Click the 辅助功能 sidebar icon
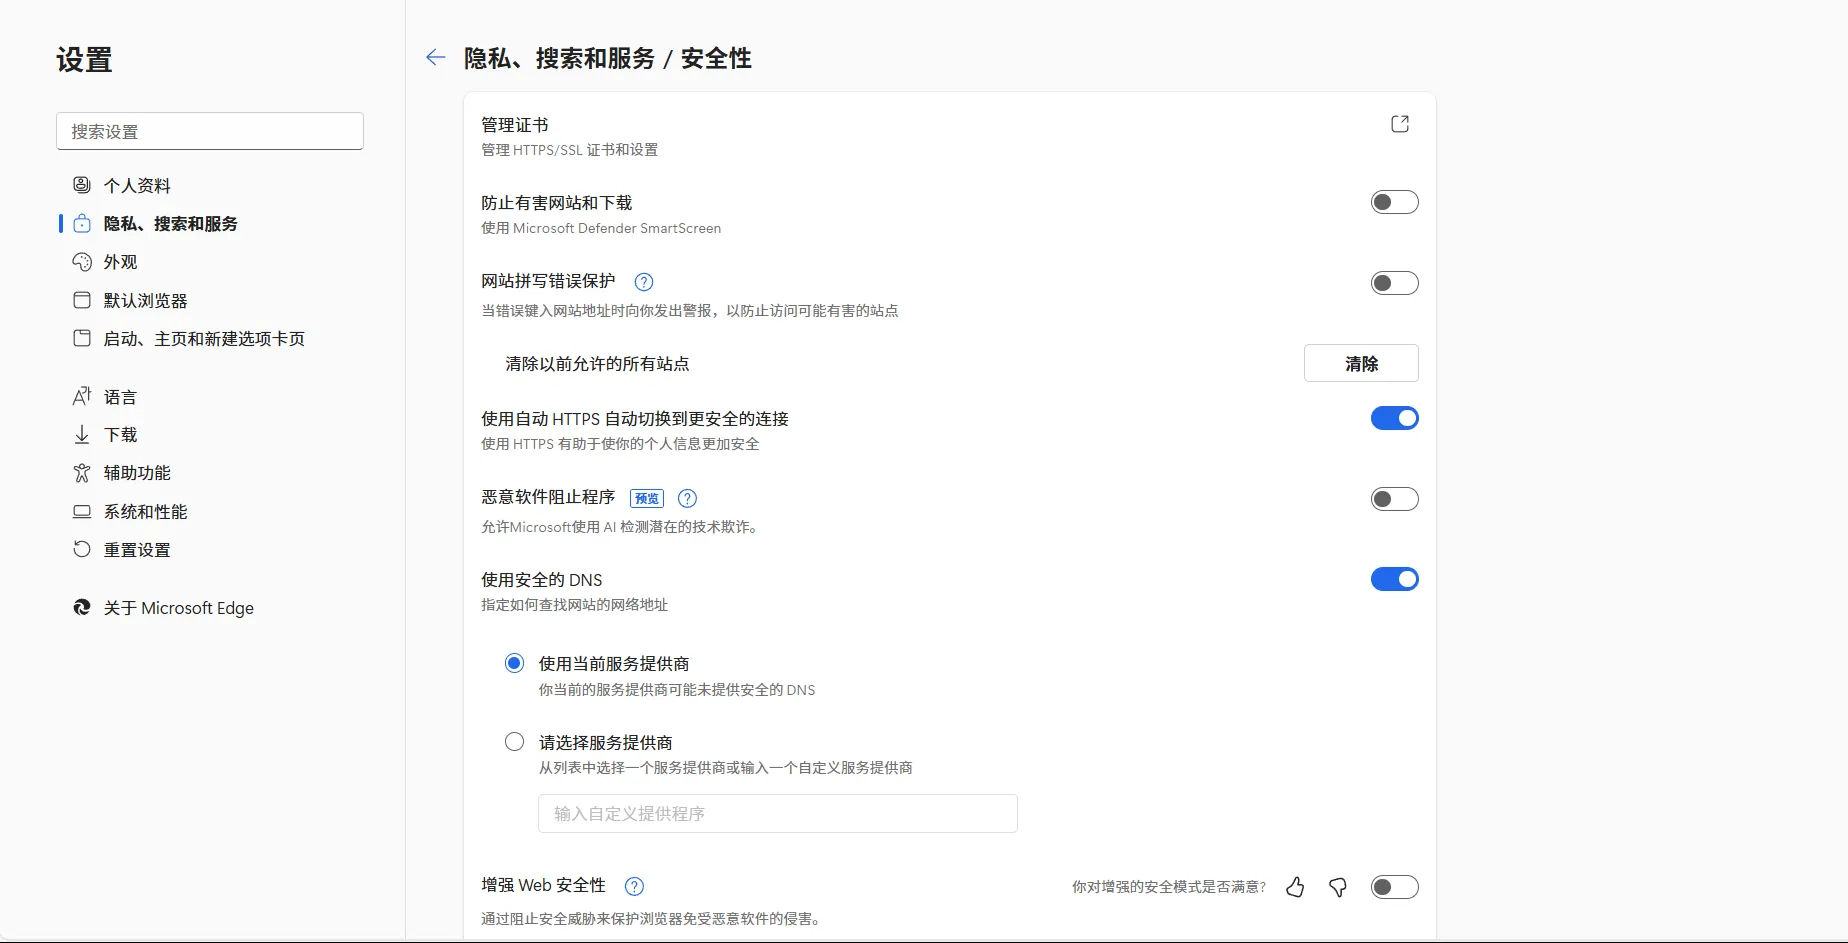 pyautogui.click(x=81, y=472)
